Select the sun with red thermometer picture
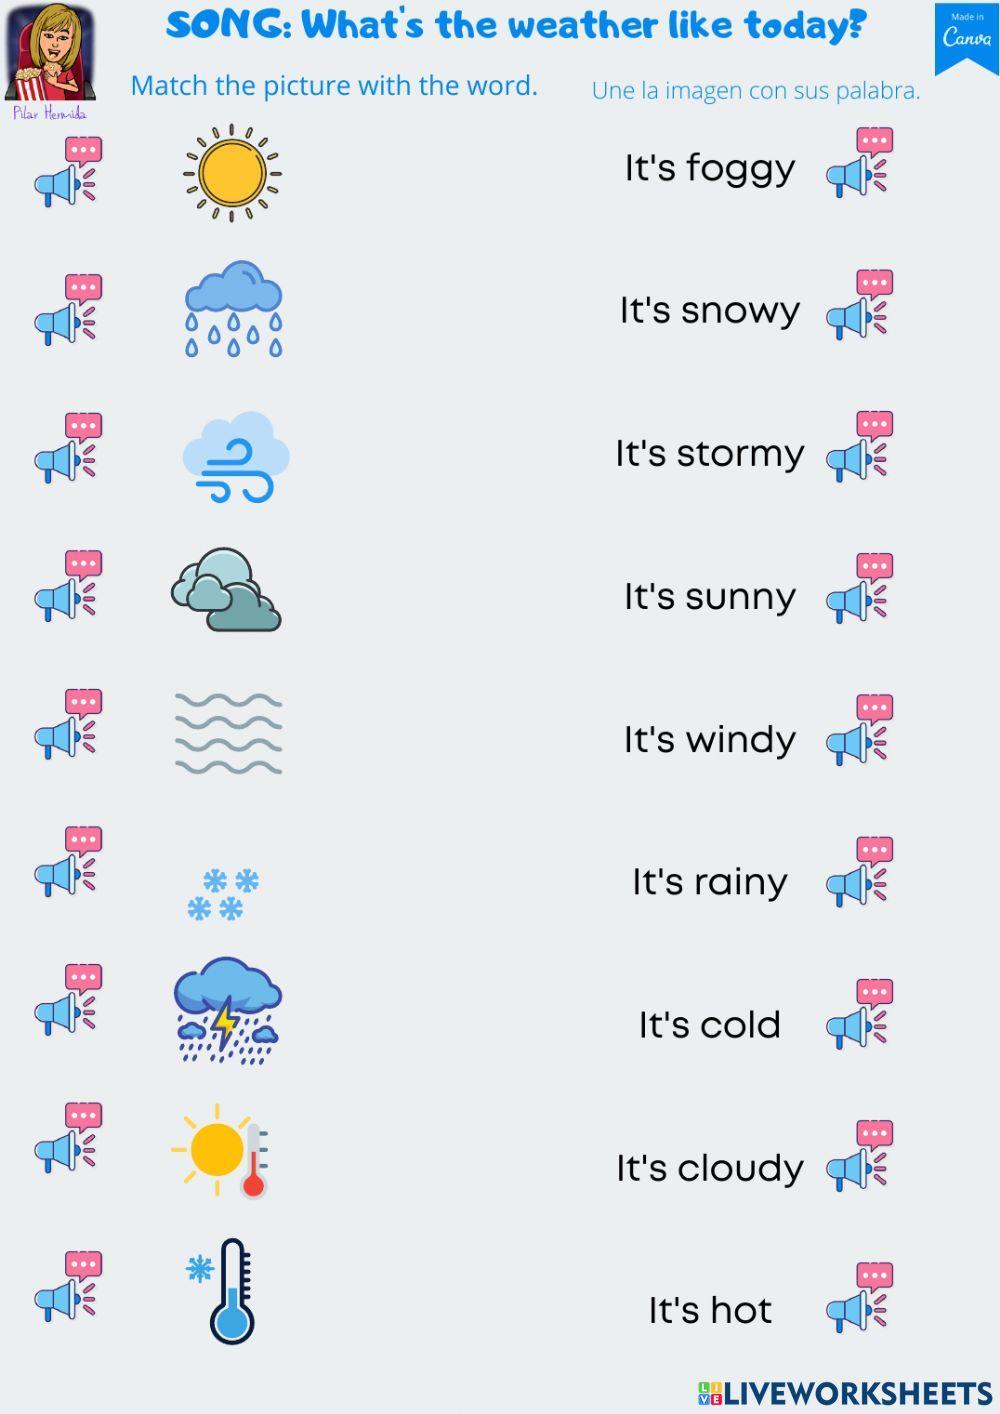This screenshot has height=1414, width=1000. [x=220, y=1151]
